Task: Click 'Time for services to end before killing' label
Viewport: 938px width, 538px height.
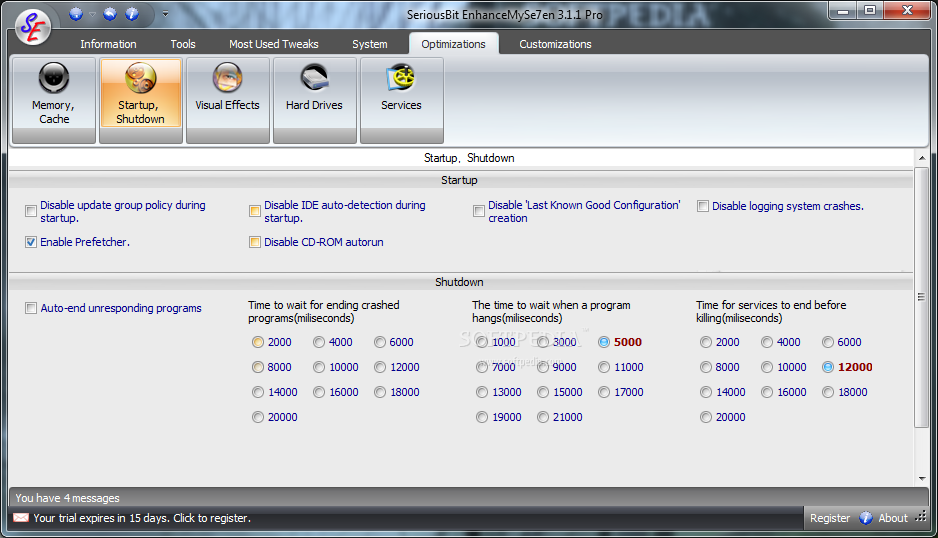Action: 771,312
